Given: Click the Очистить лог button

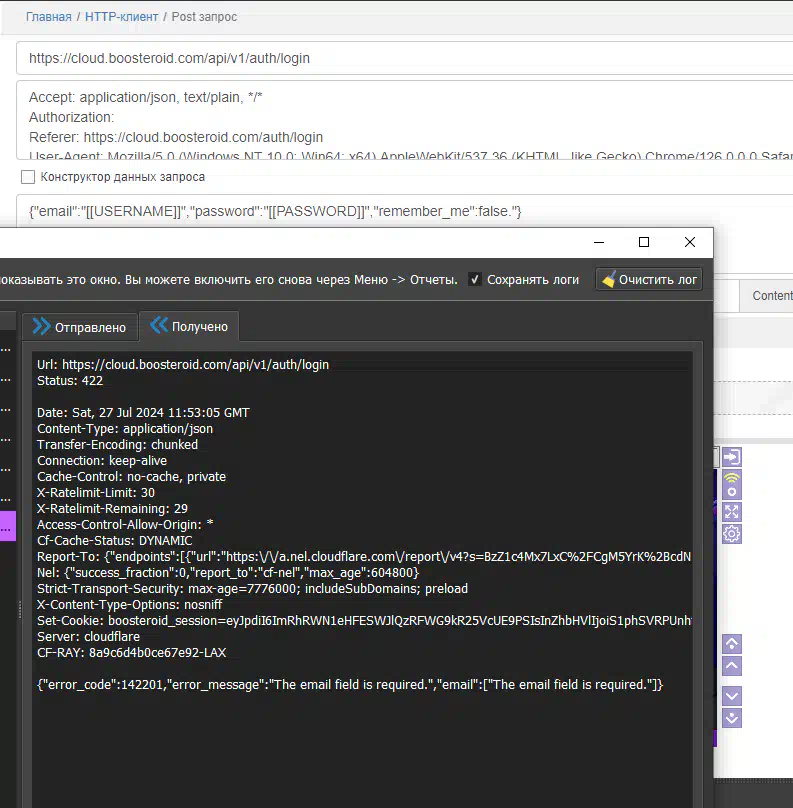Looking at the screenshot, I should tap(649, 279).
